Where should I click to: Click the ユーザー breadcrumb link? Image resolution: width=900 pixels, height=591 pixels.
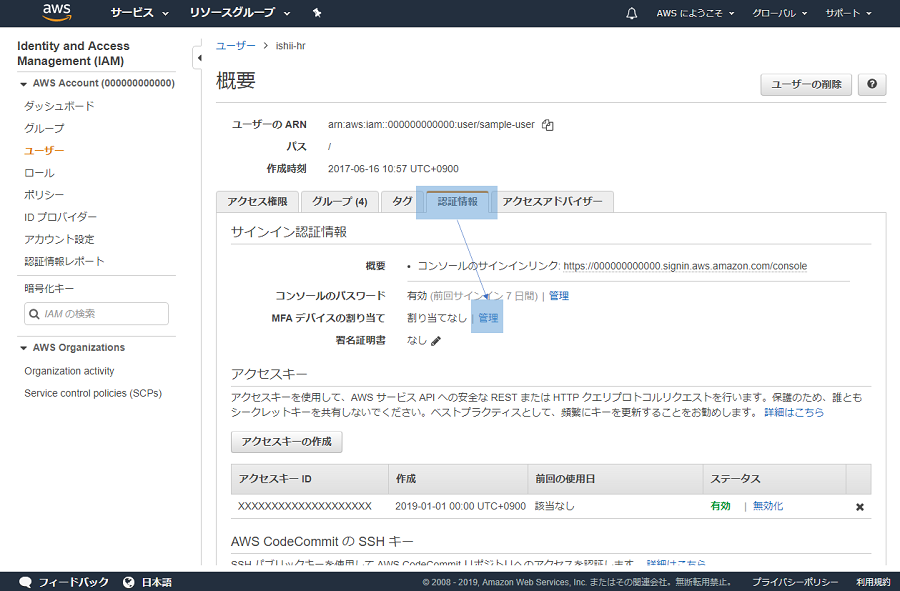click(x=235, y=46)
